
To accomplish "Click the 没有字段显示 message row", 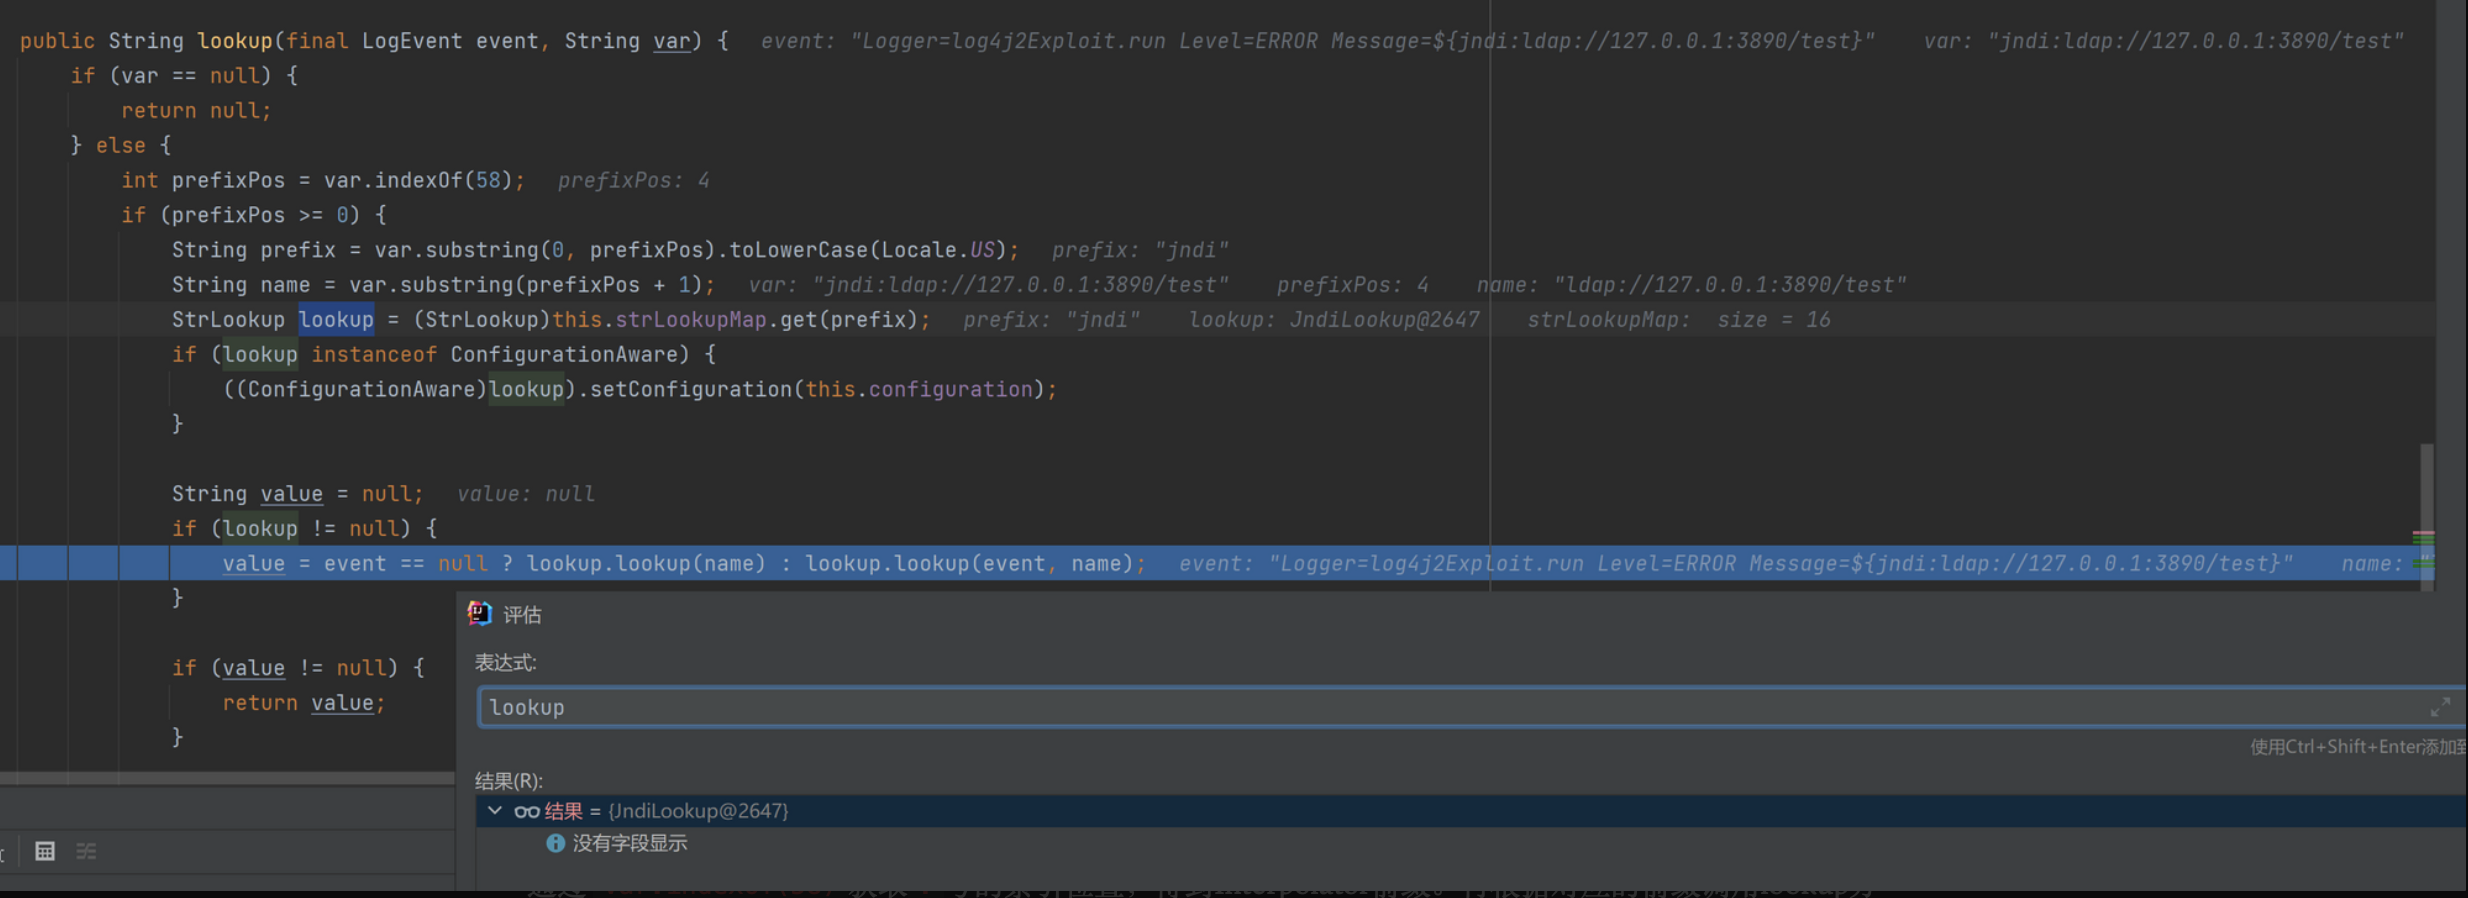I will 629,843.
